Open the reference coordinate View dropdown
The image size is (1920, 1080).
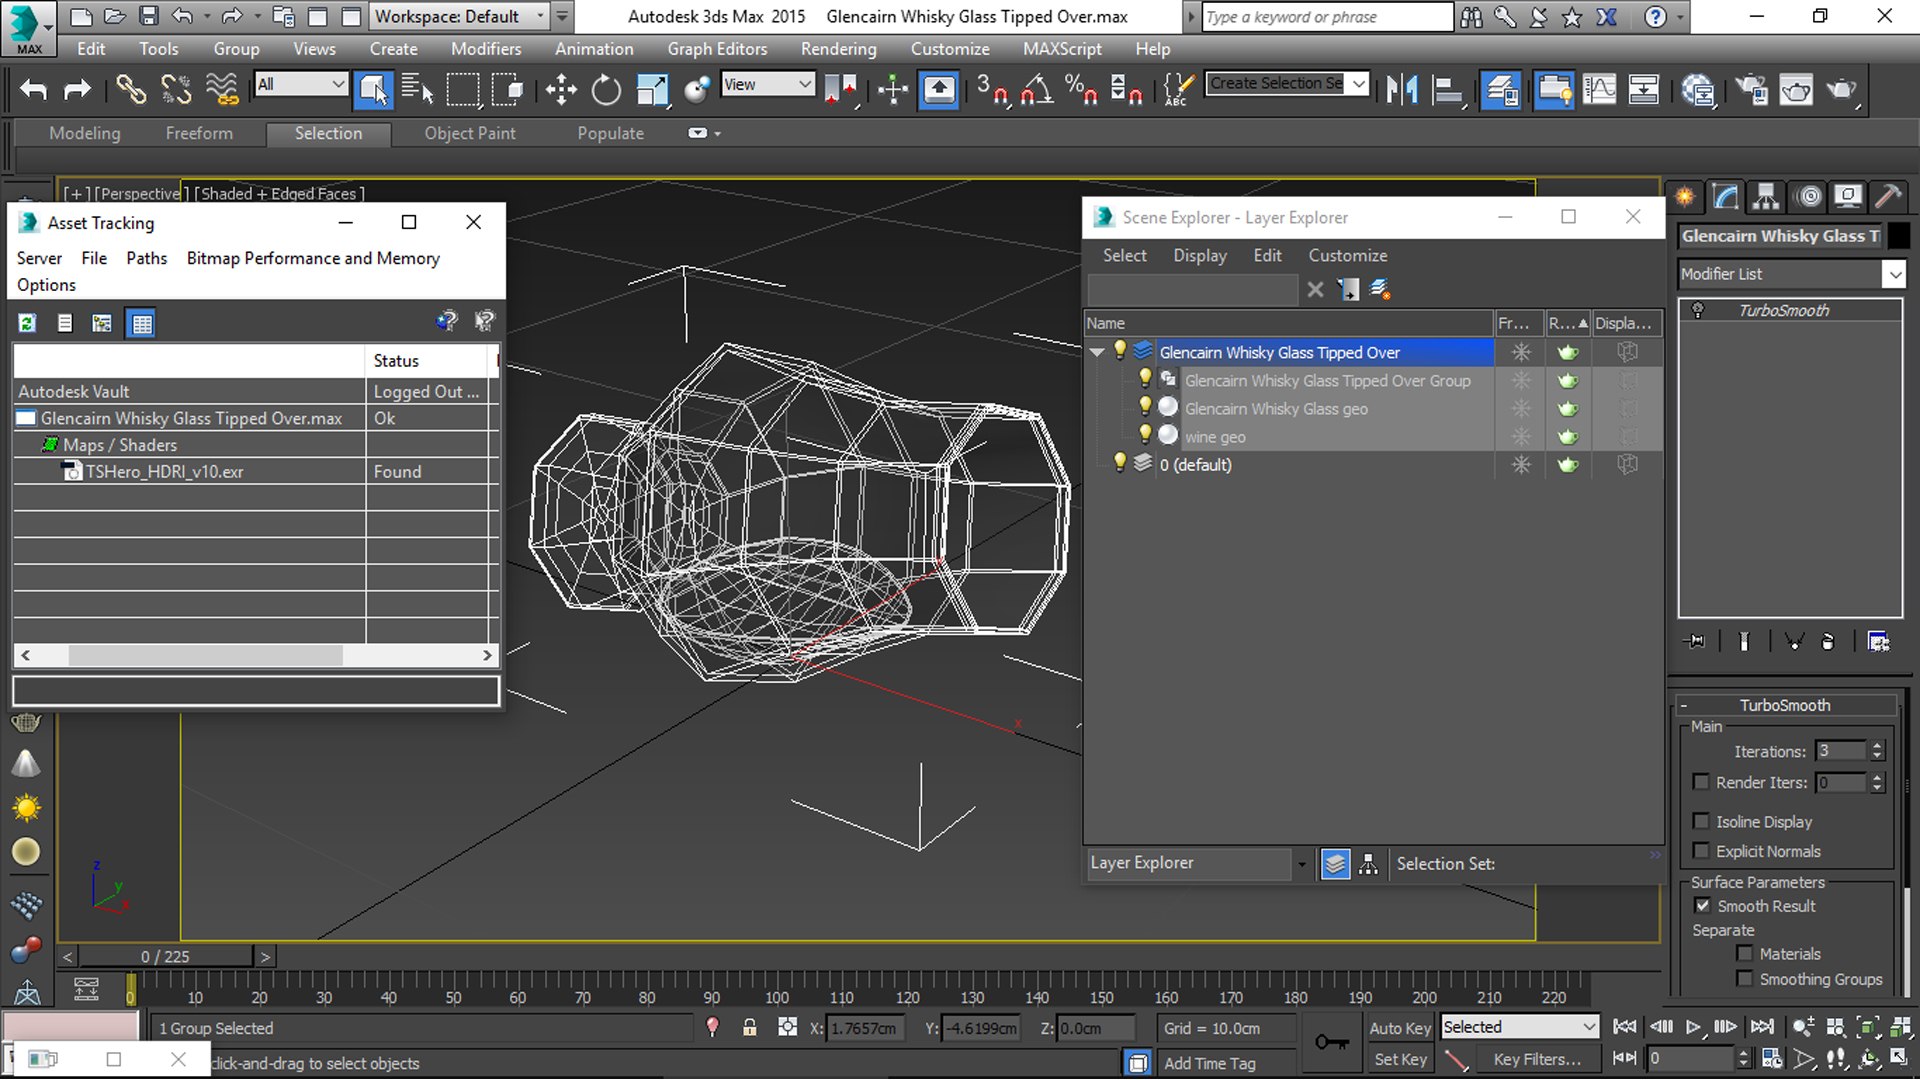tap(767, 84)
